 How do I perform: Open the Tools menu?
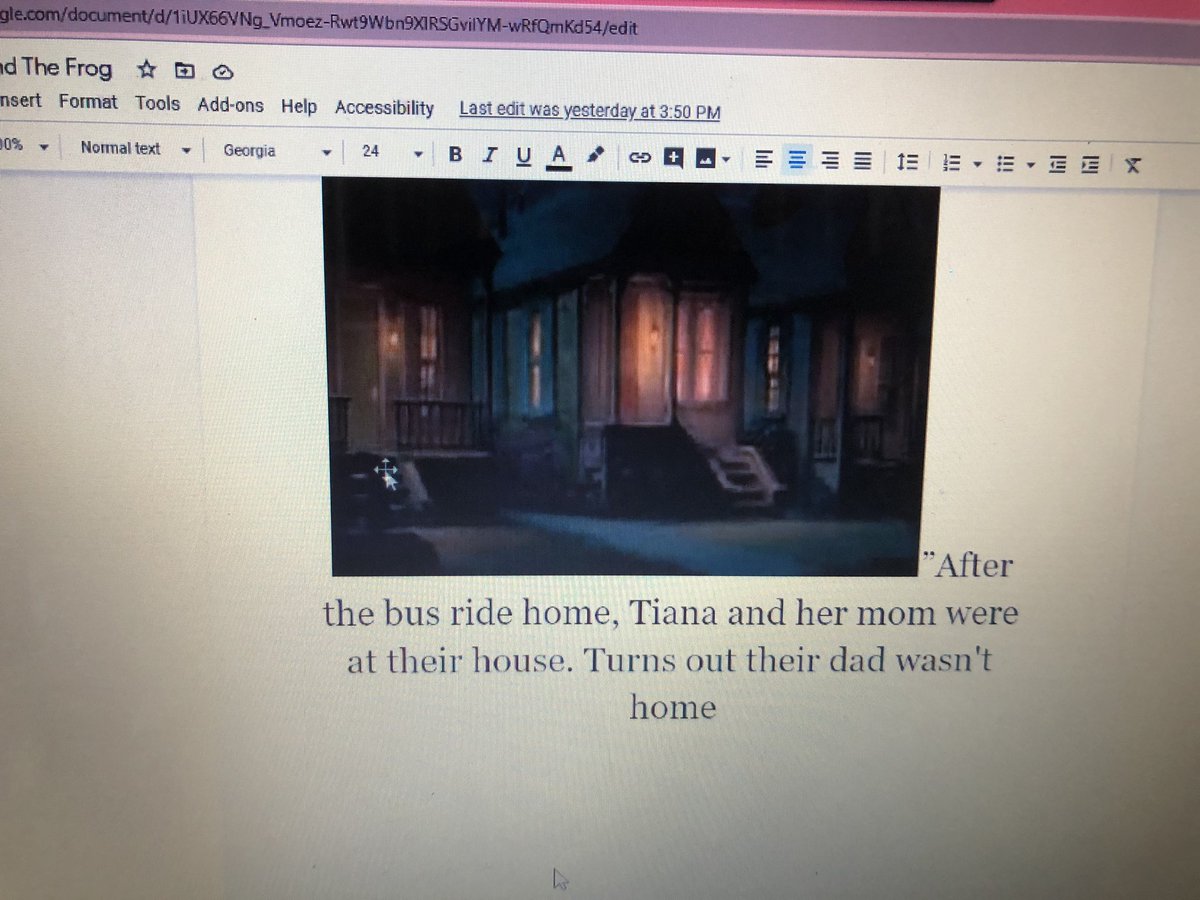[158, 103]
